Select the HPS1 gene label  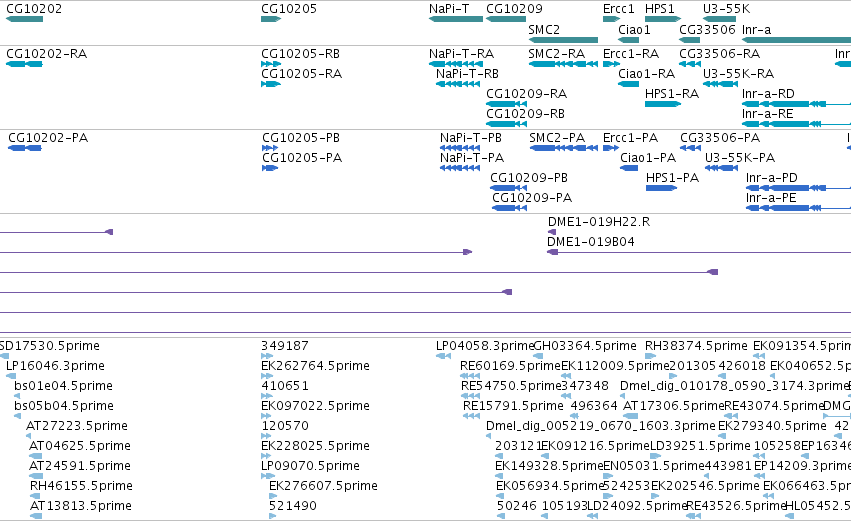[x=659, y=9]
